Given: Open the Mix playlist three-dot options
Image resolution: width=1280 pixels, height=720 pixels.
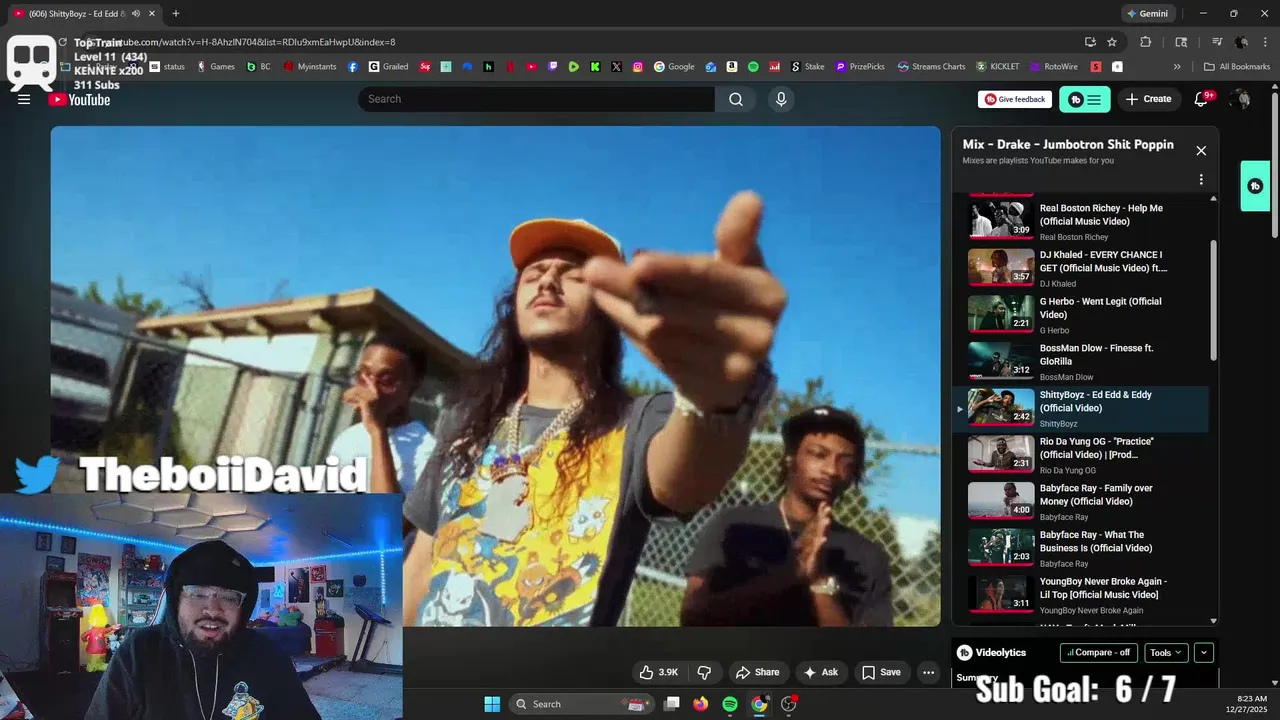Looking at the screenshot, I should click(1201, 180).
